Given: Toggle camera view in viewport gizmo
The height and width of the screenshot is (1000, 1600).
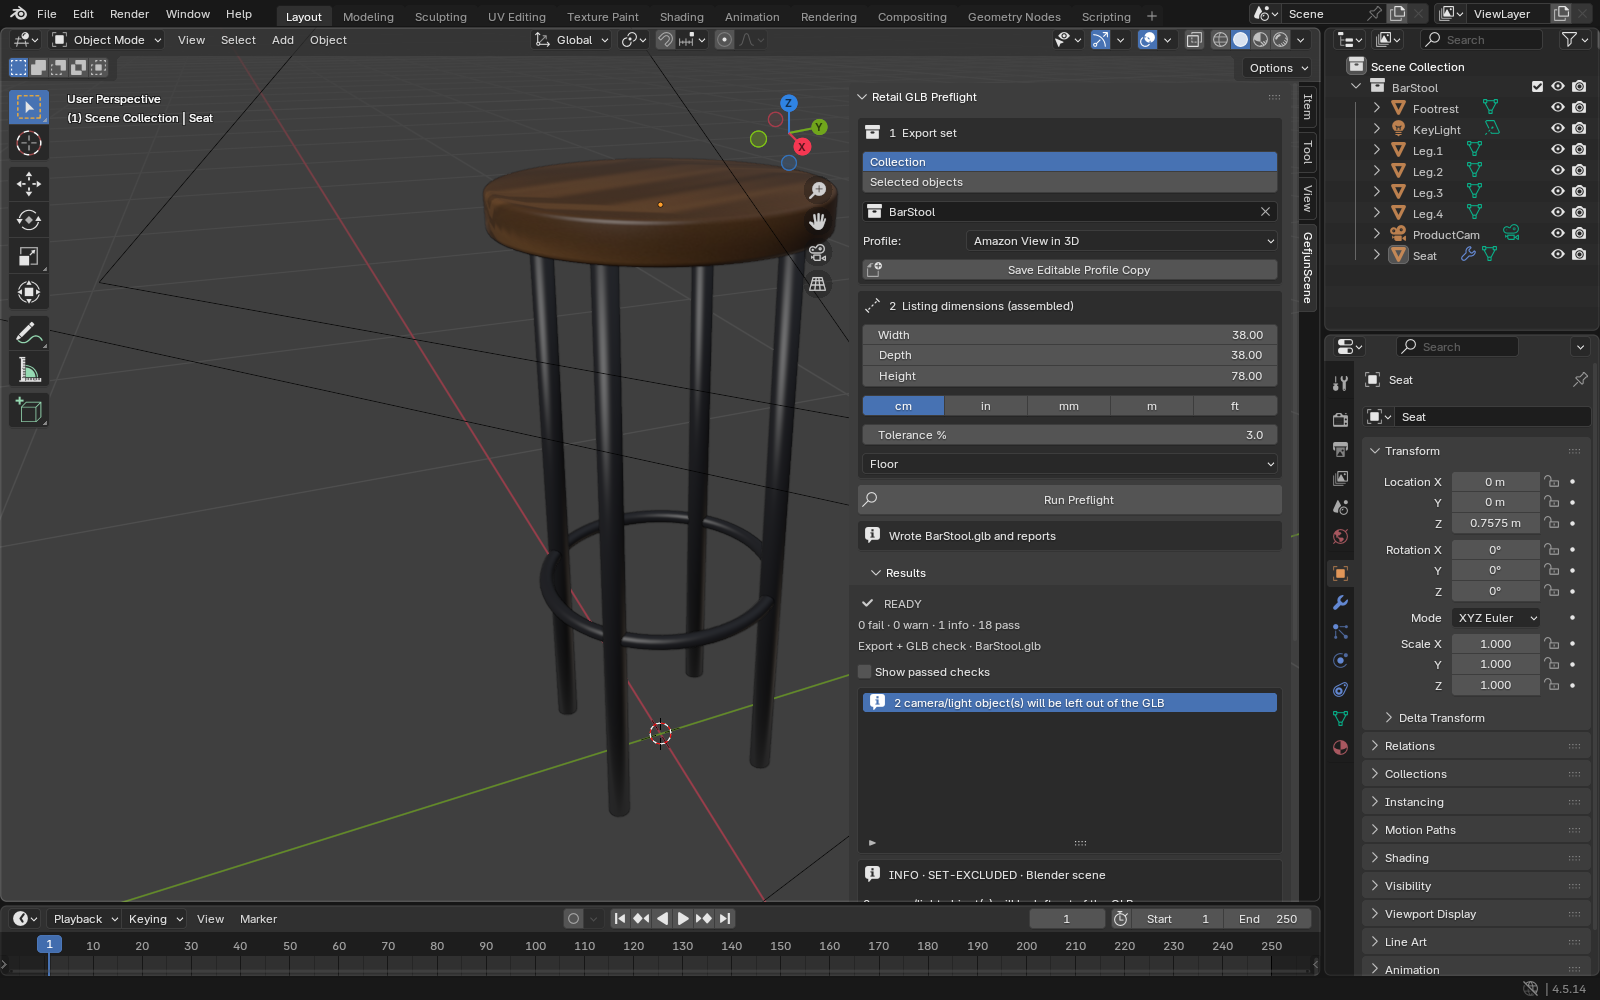Looking at the screenshot, I should 818,252.
